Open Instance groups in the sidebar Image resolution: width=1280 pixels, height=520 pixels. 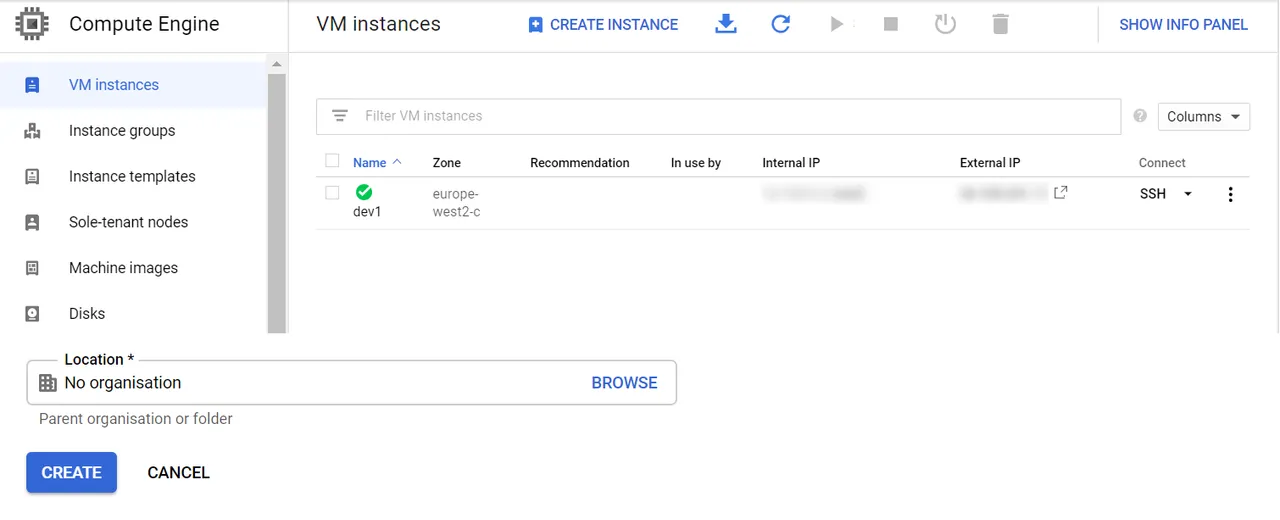pyautogui.click(x=134, y=131)
